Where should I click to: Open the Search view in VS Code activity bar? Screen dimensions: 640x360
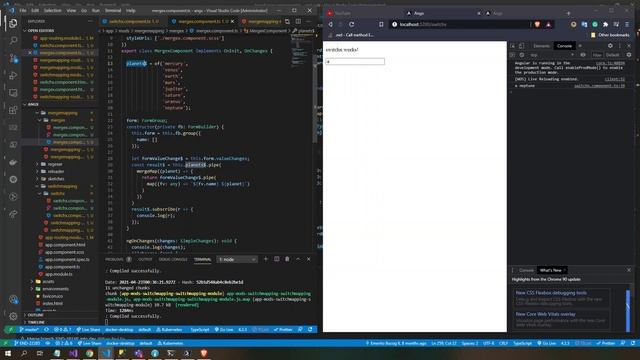coord(13,40)
